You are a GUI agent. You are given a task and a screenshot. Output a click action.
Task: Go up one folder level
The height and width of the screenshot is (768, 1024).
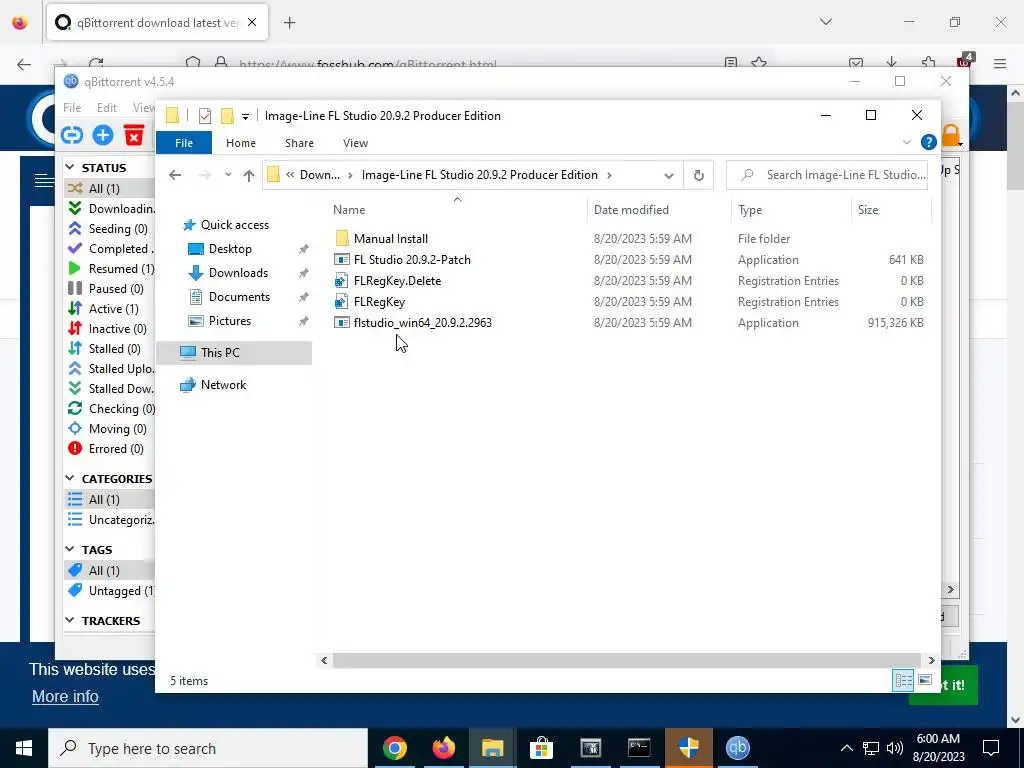[249, 175]
